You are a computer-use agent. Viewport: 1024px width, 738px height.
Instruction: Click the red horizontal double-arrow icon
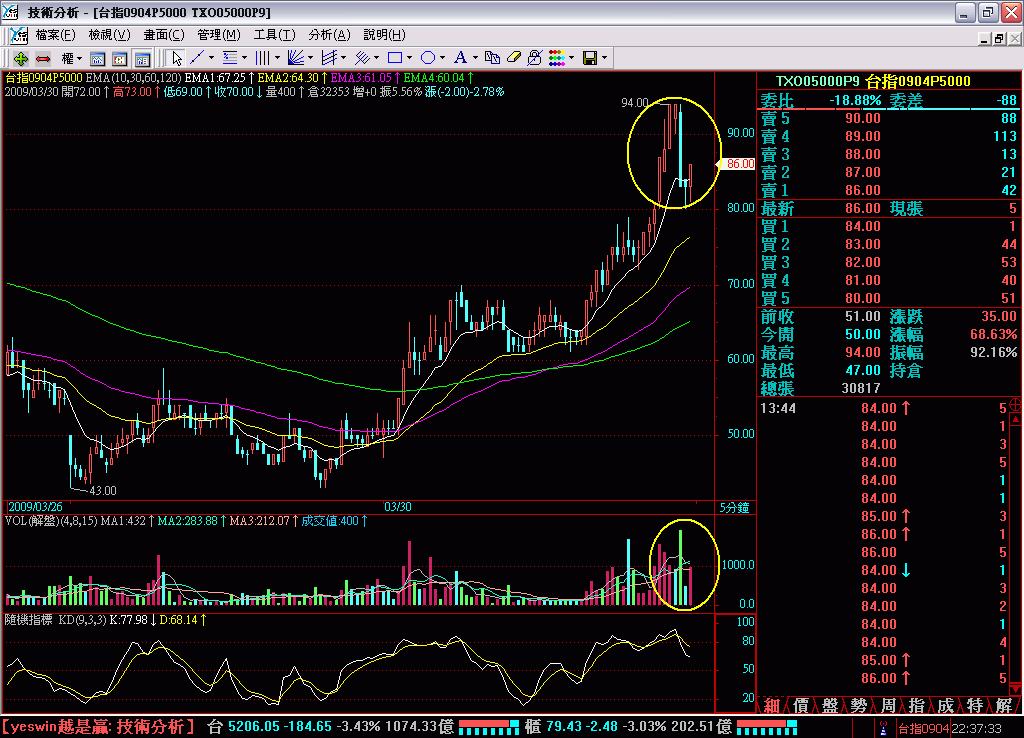point(43,59)
